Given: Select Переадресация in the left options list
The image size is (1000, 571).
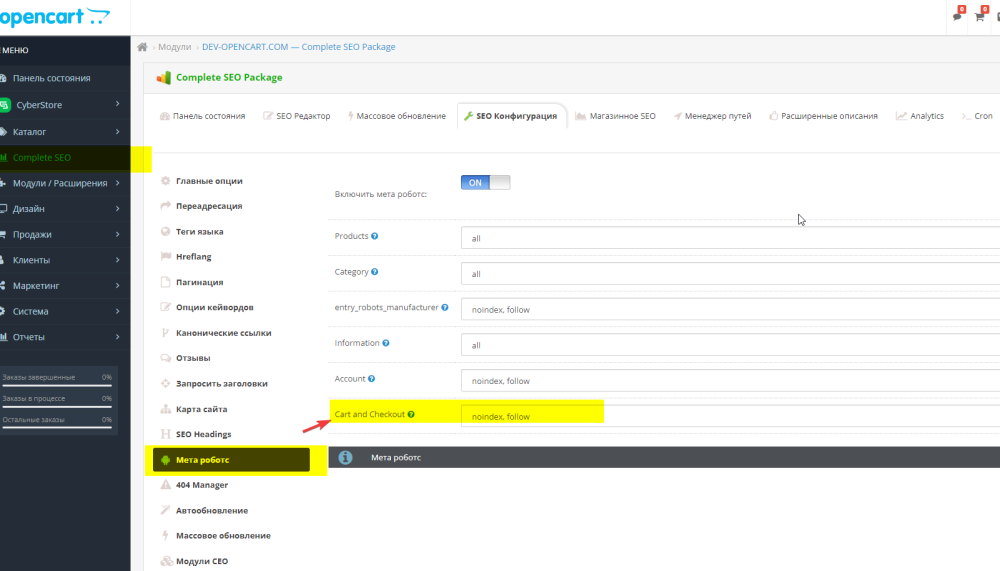Looking at the screenshot, I should tap(208, 206).
